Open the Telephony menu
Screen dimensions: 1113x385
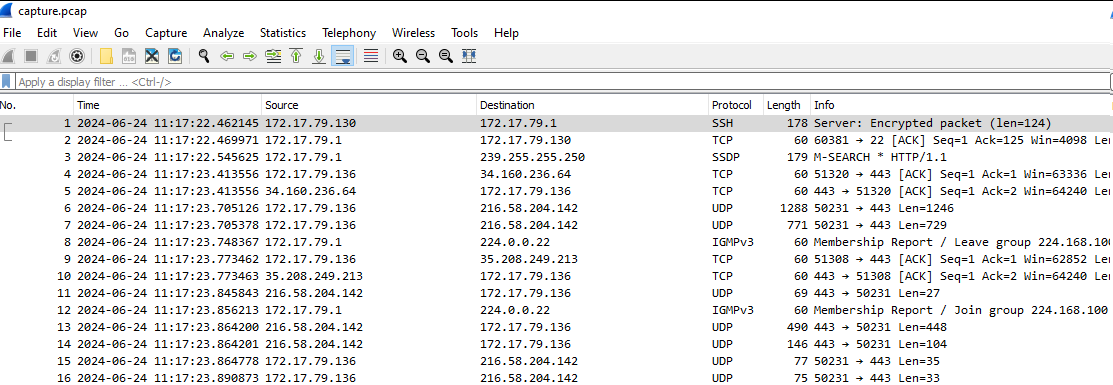point(349,33)
